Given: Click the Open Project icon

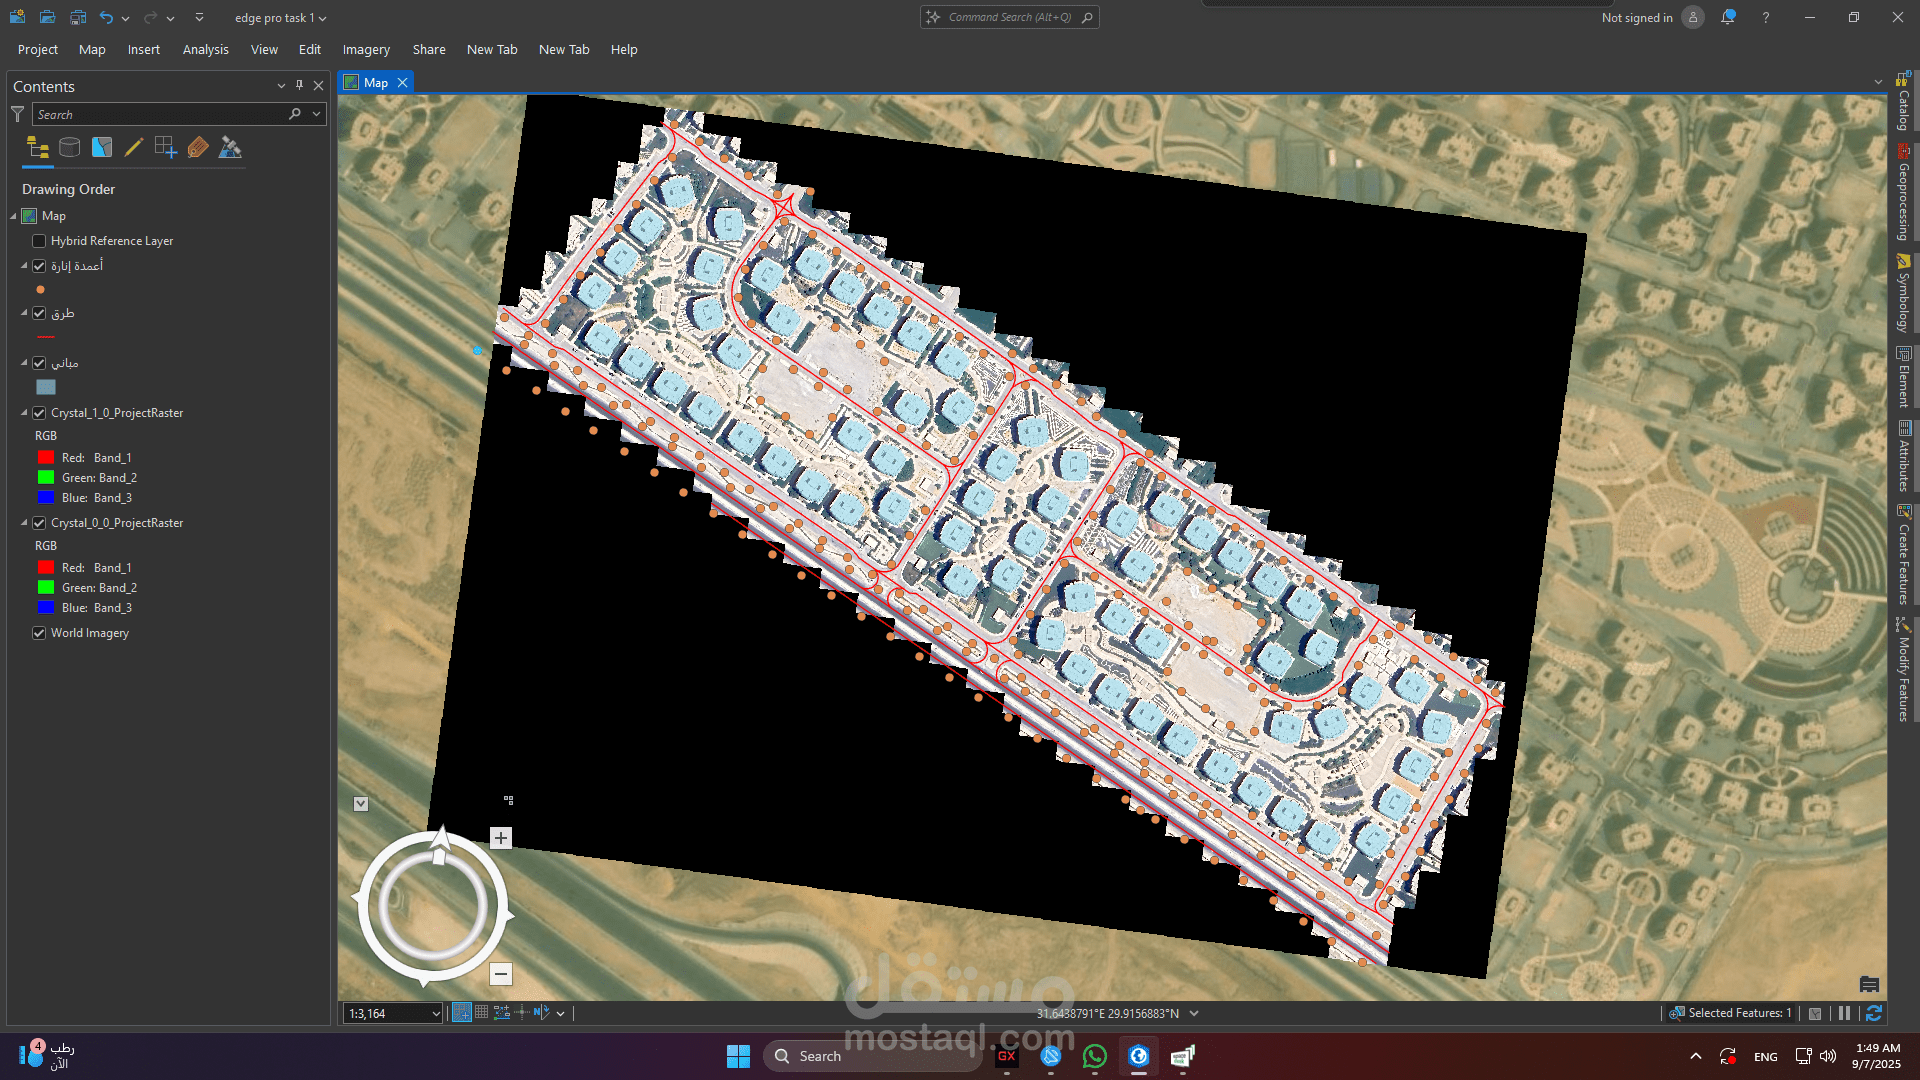Looking at the screenshot, I should (47, 17).
